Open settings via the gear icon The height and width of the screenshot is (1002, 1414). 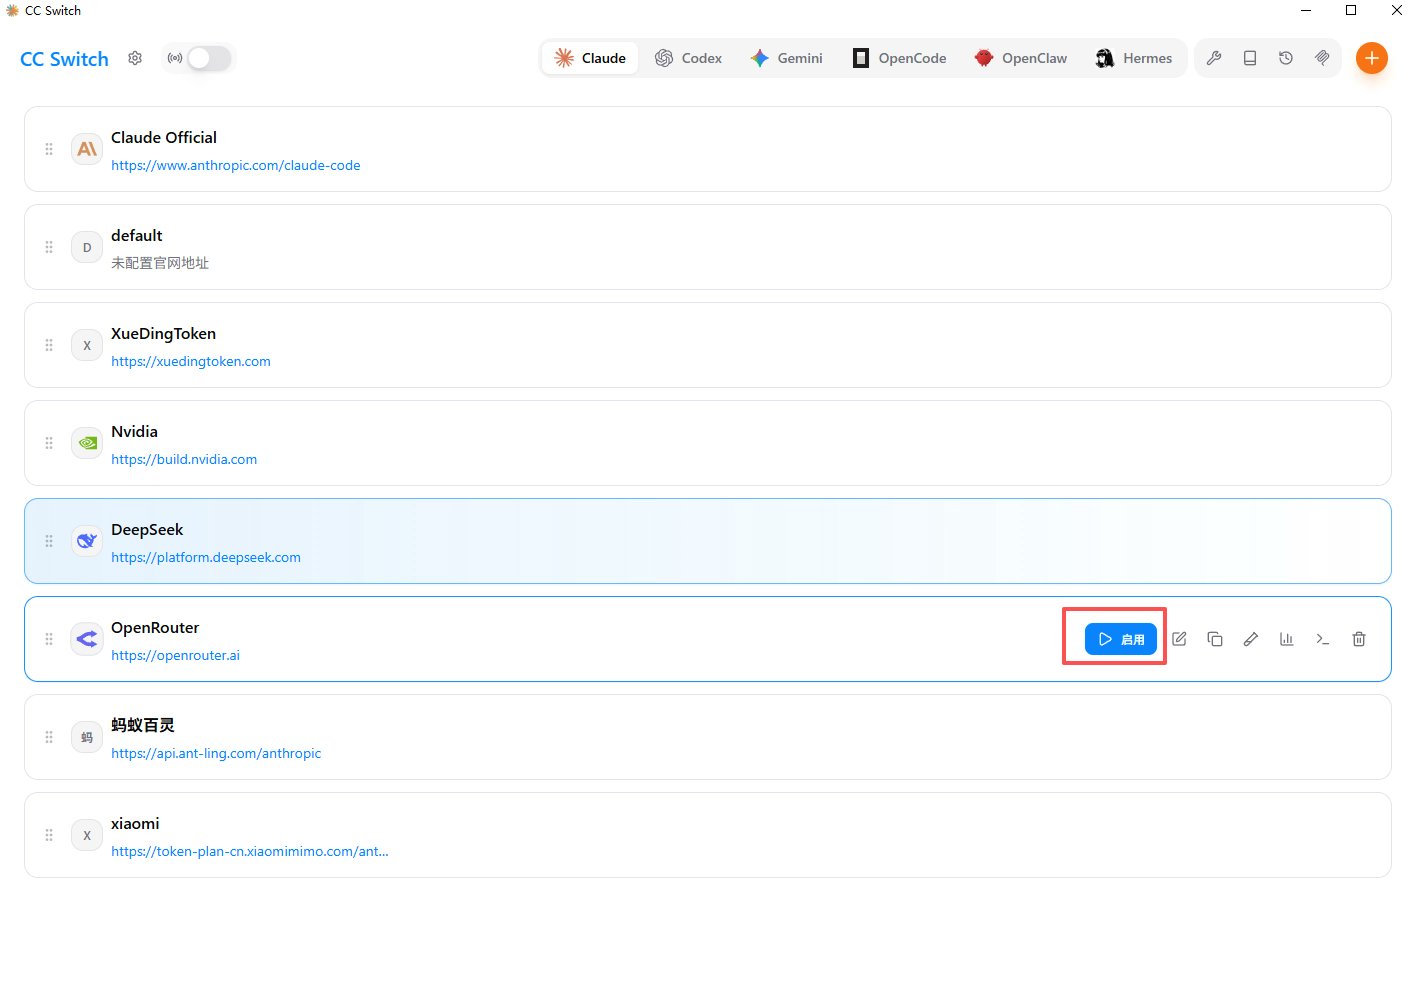(135, 58)
